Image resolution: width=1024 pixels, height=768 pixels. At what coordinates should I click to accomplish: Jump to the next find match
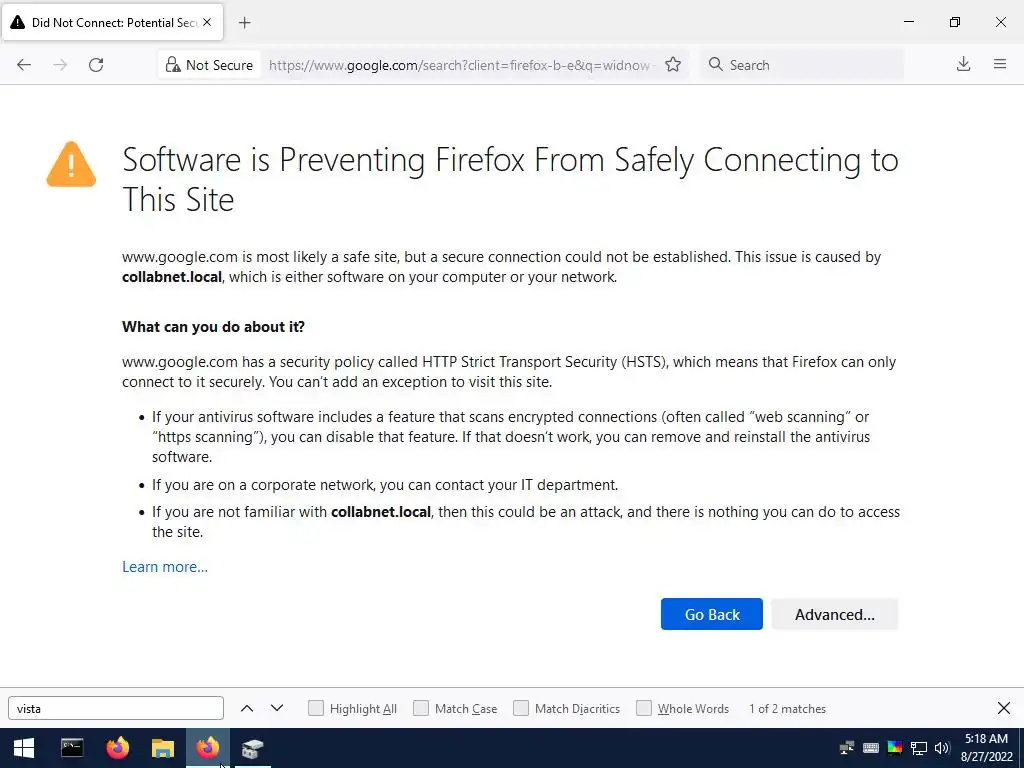[x=277, y=708]
